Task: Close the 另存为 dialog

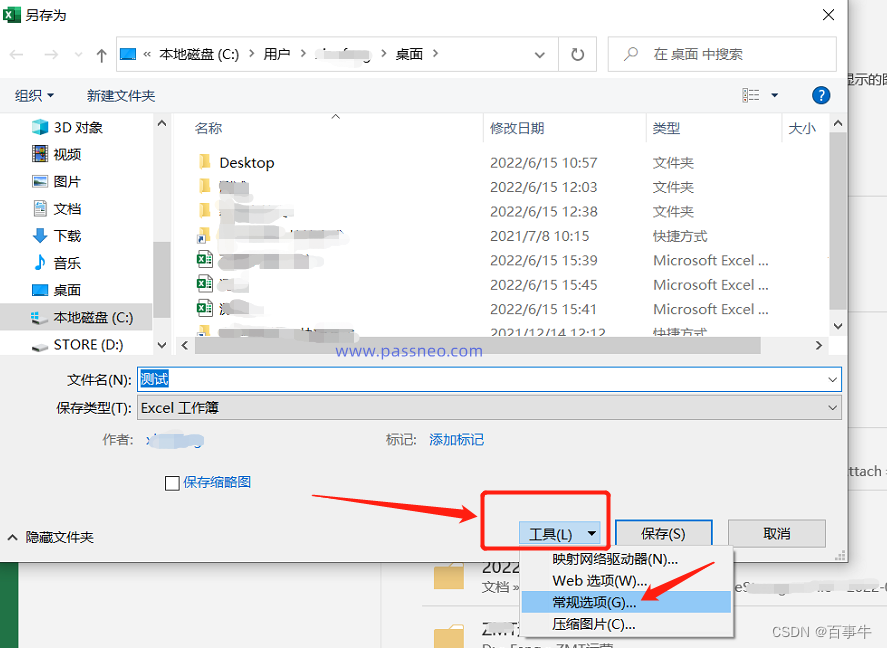Action: (828, 15)
